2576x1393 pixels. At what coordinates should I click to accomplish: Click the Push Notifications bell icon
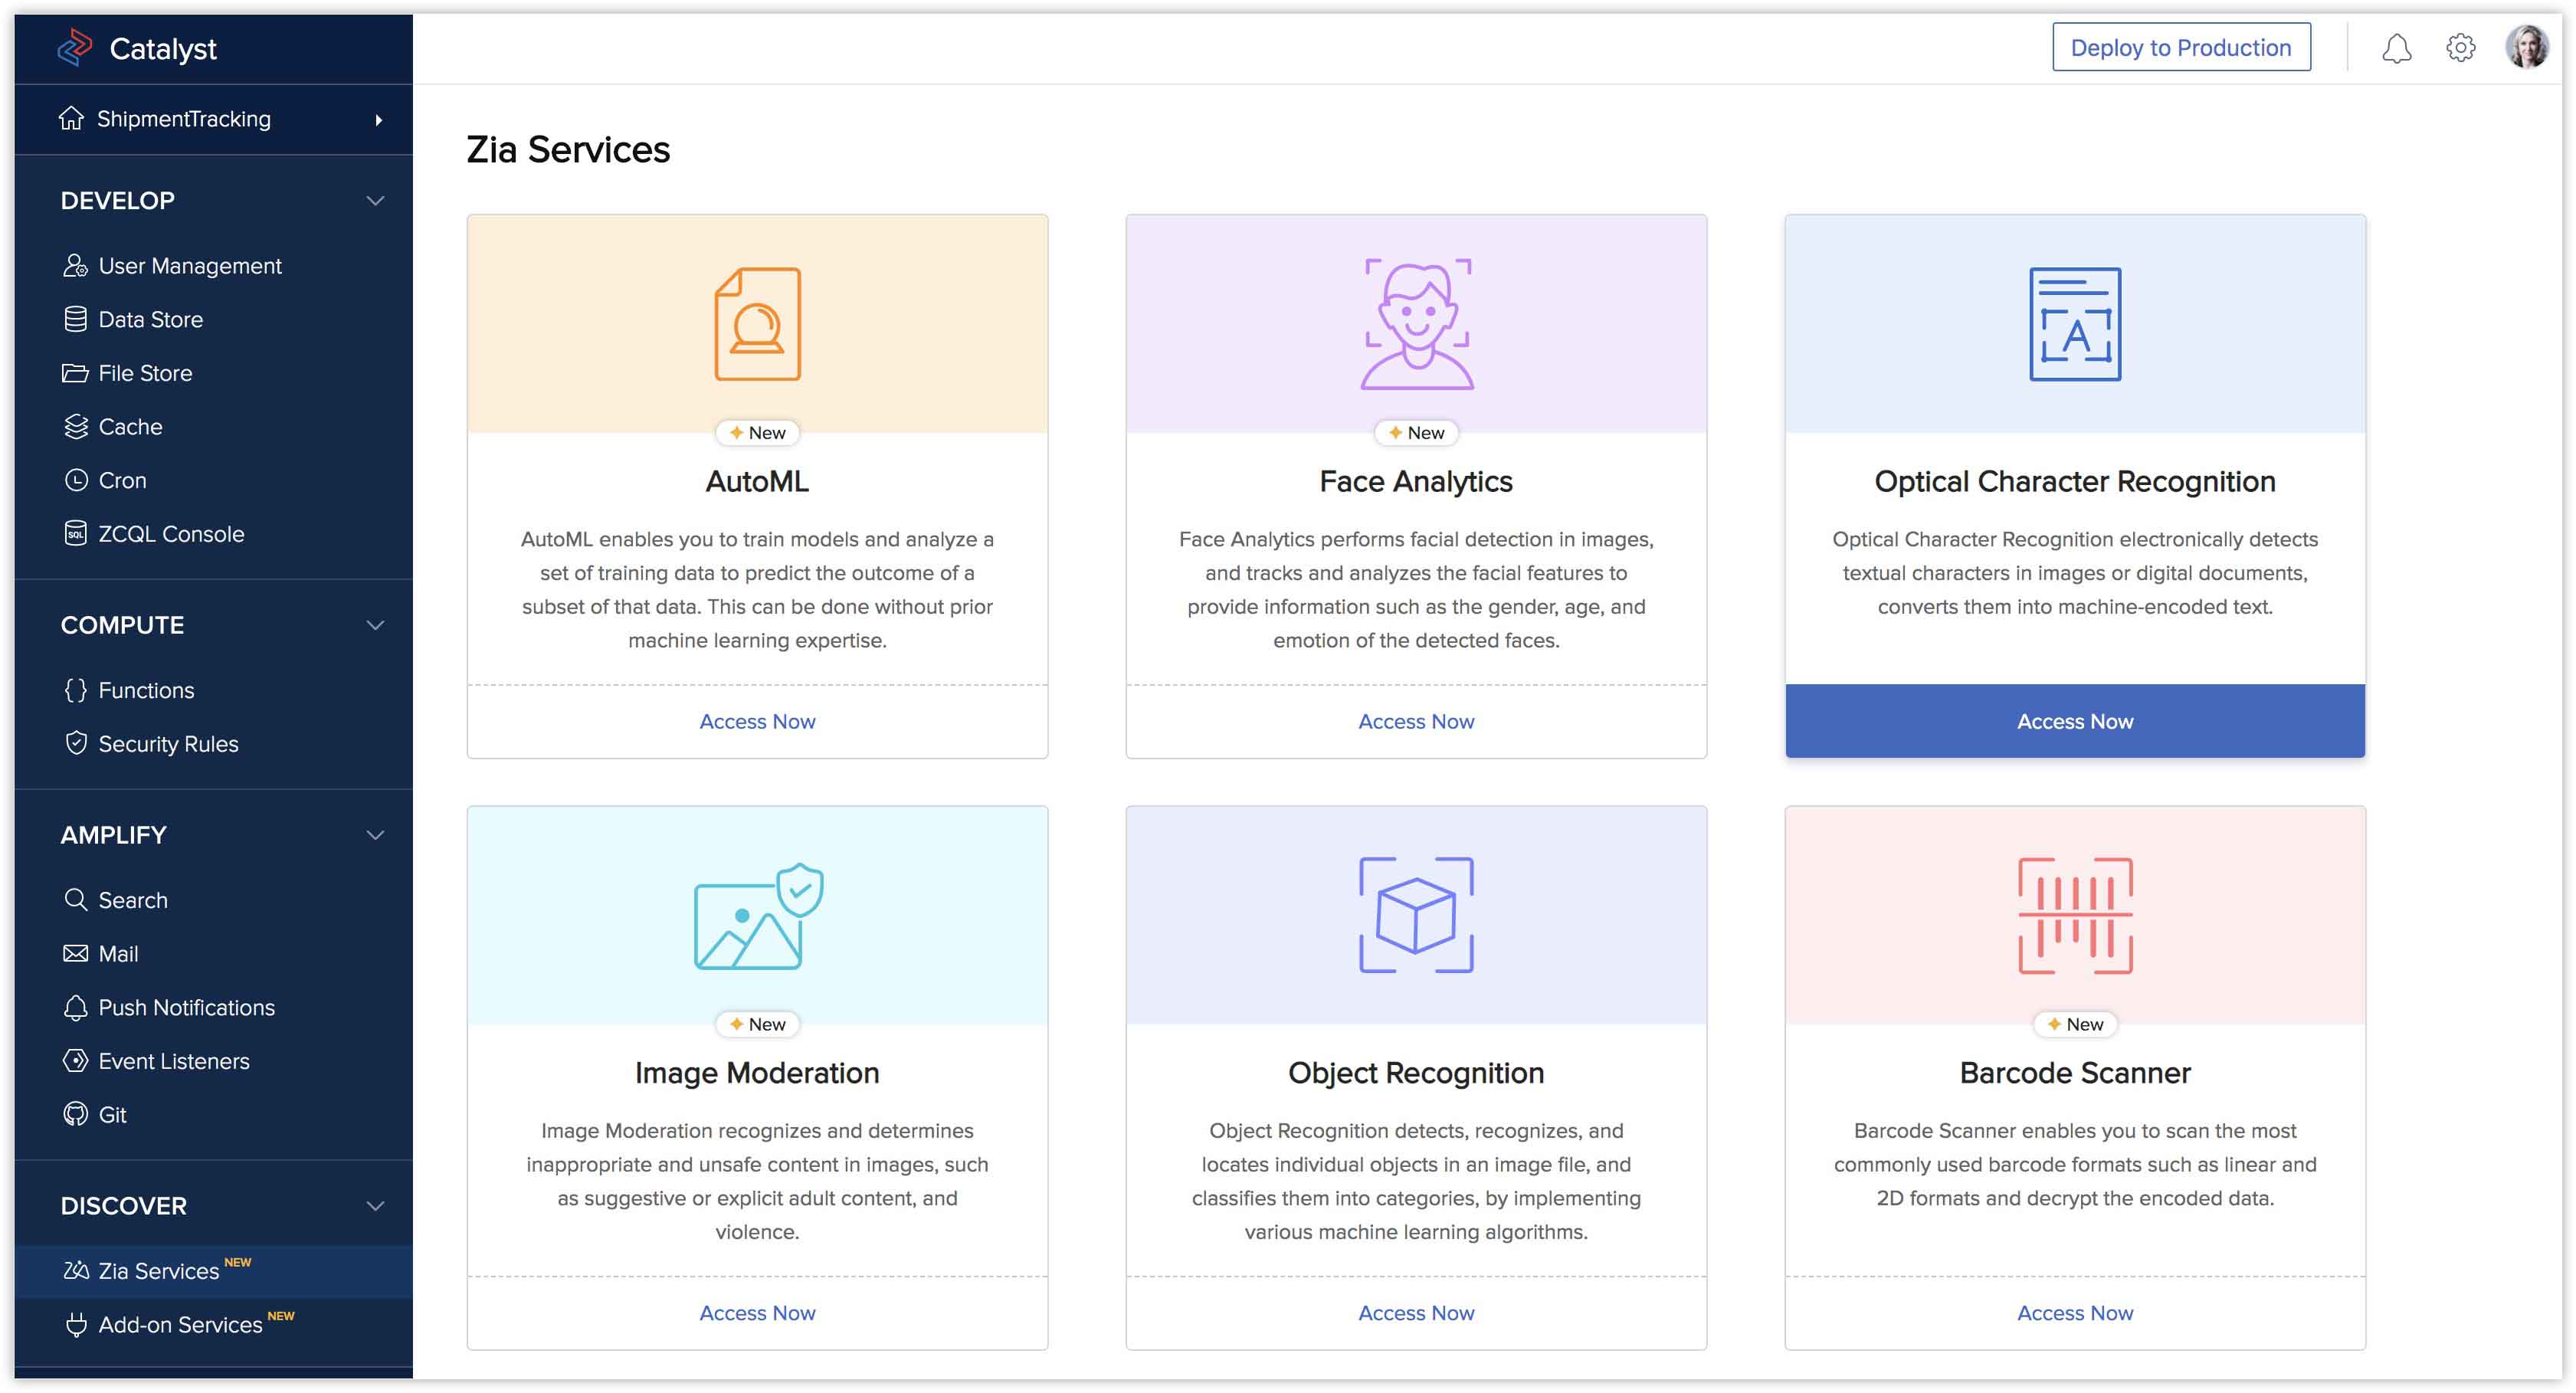(75, 1007)
